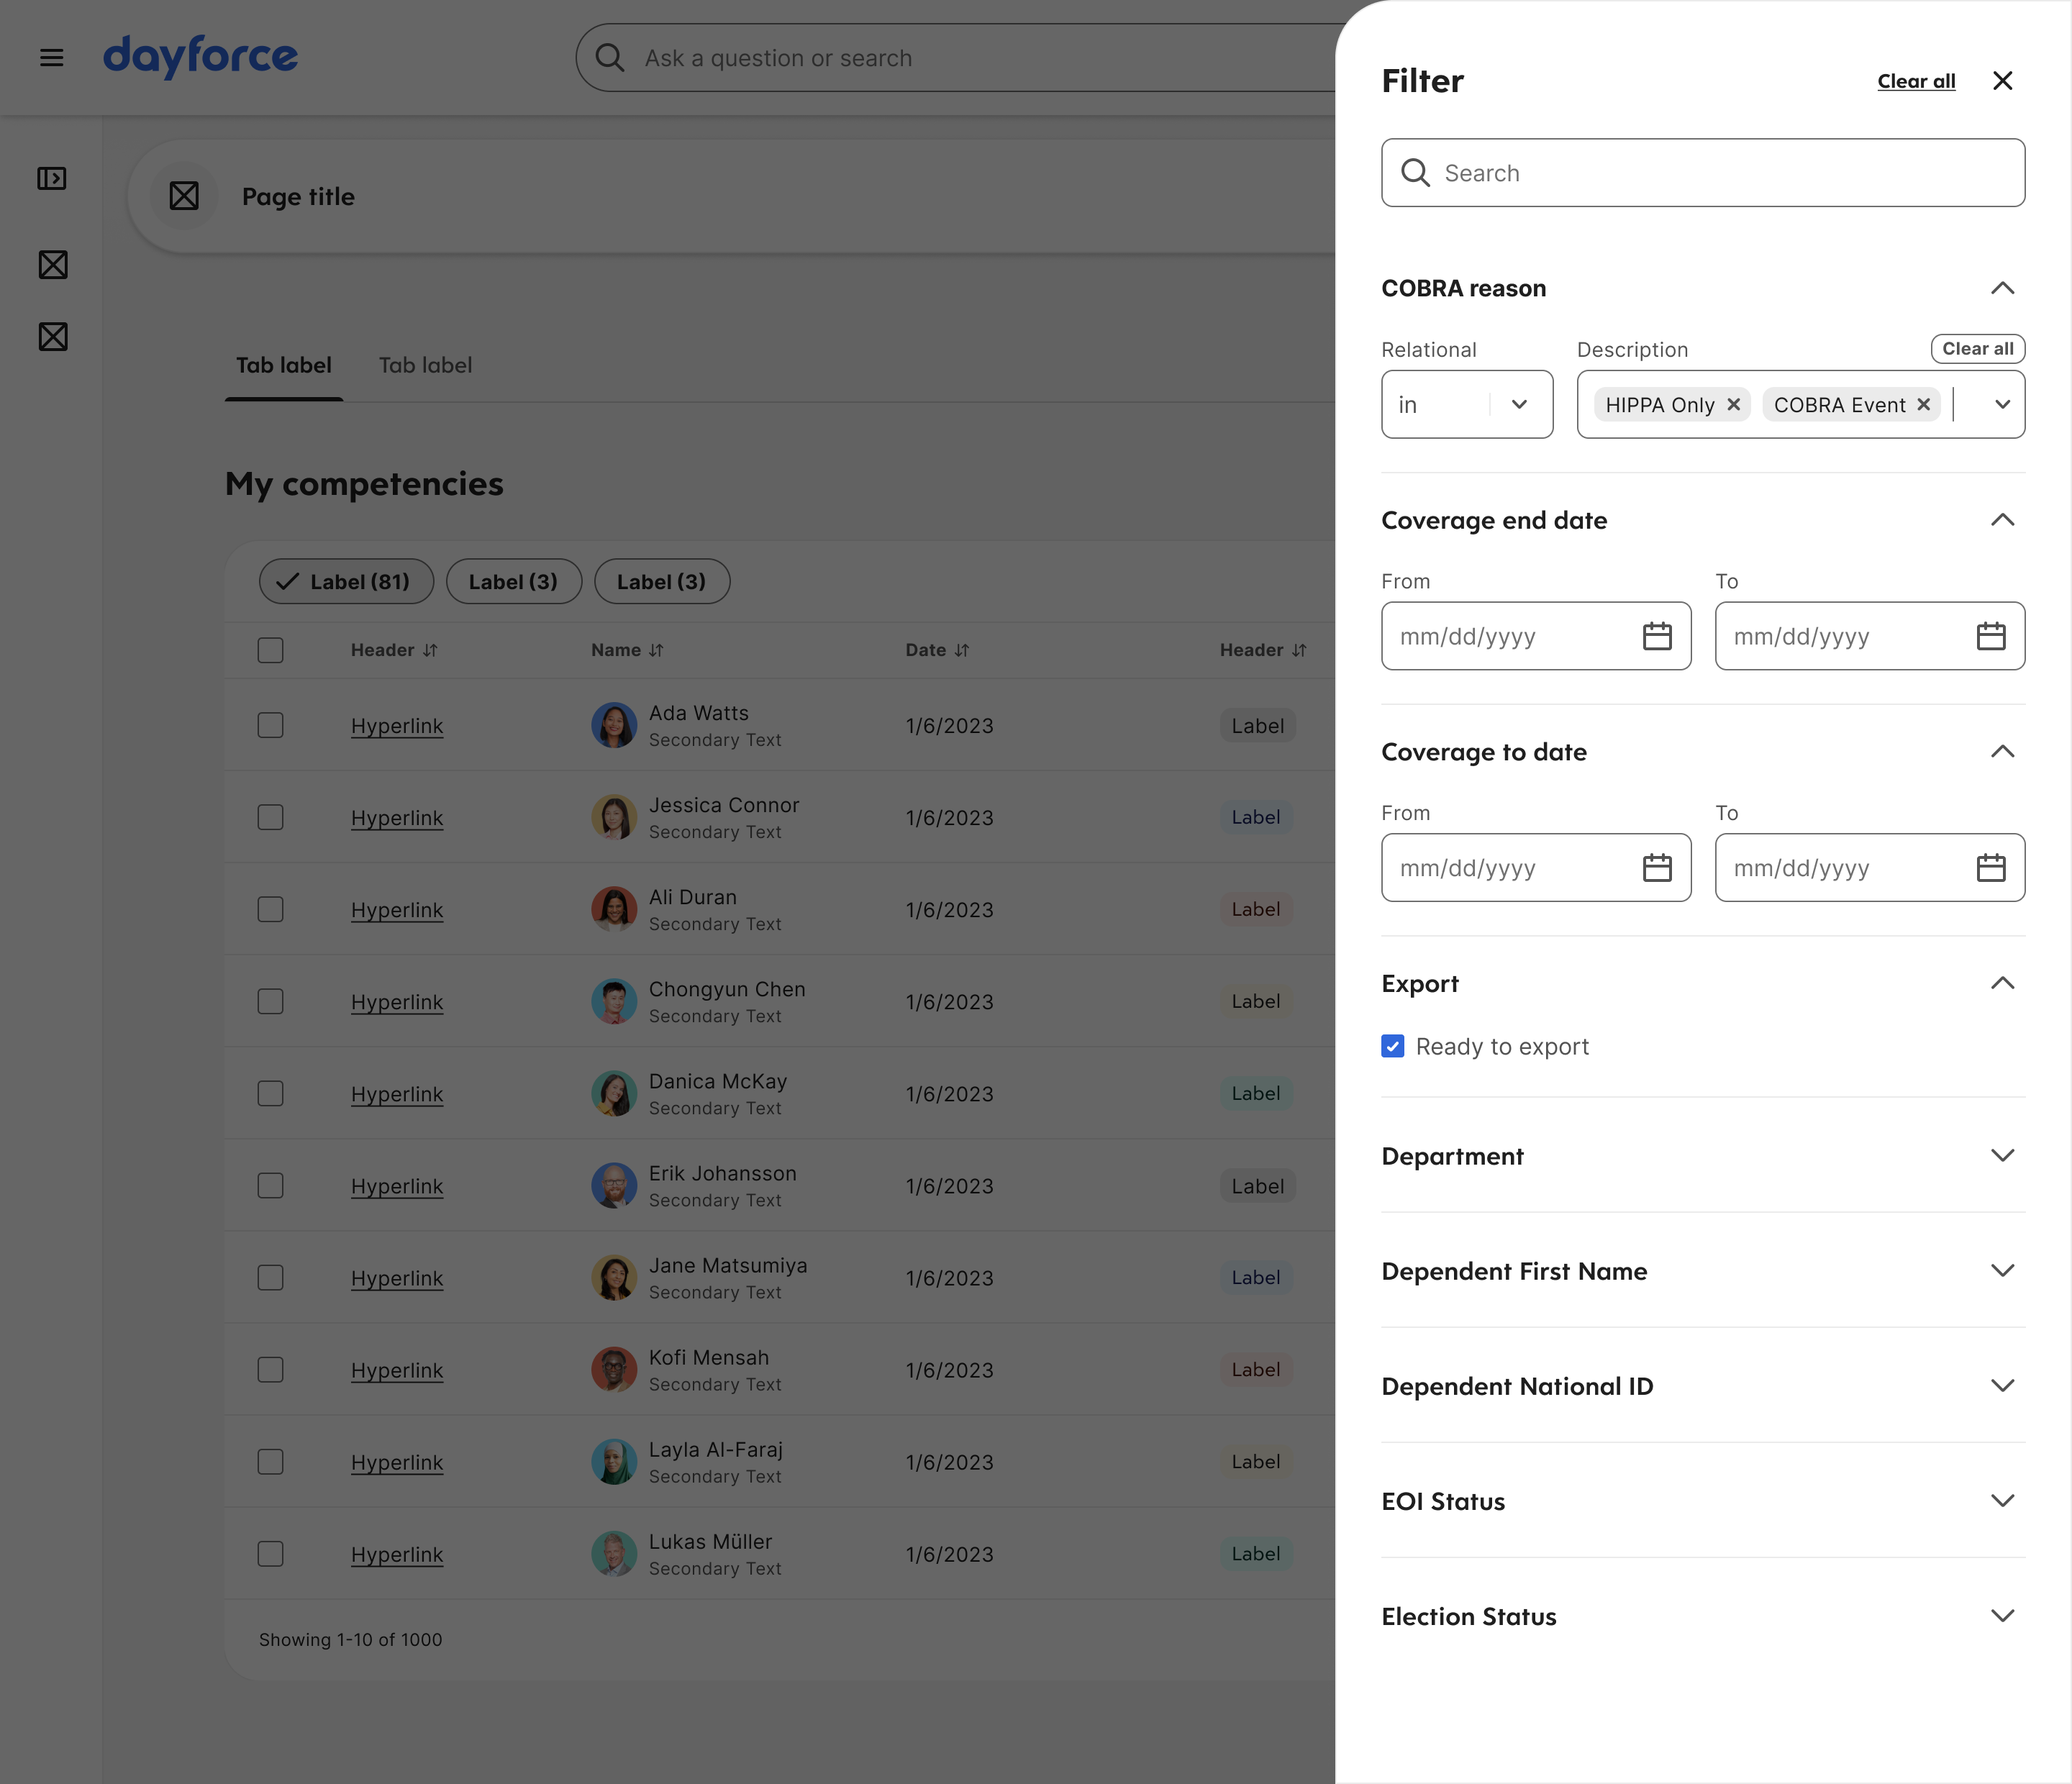Remove the HIPPA Only tag
Viewport: 2072px width, 1784px height.
coord(1734,404)
